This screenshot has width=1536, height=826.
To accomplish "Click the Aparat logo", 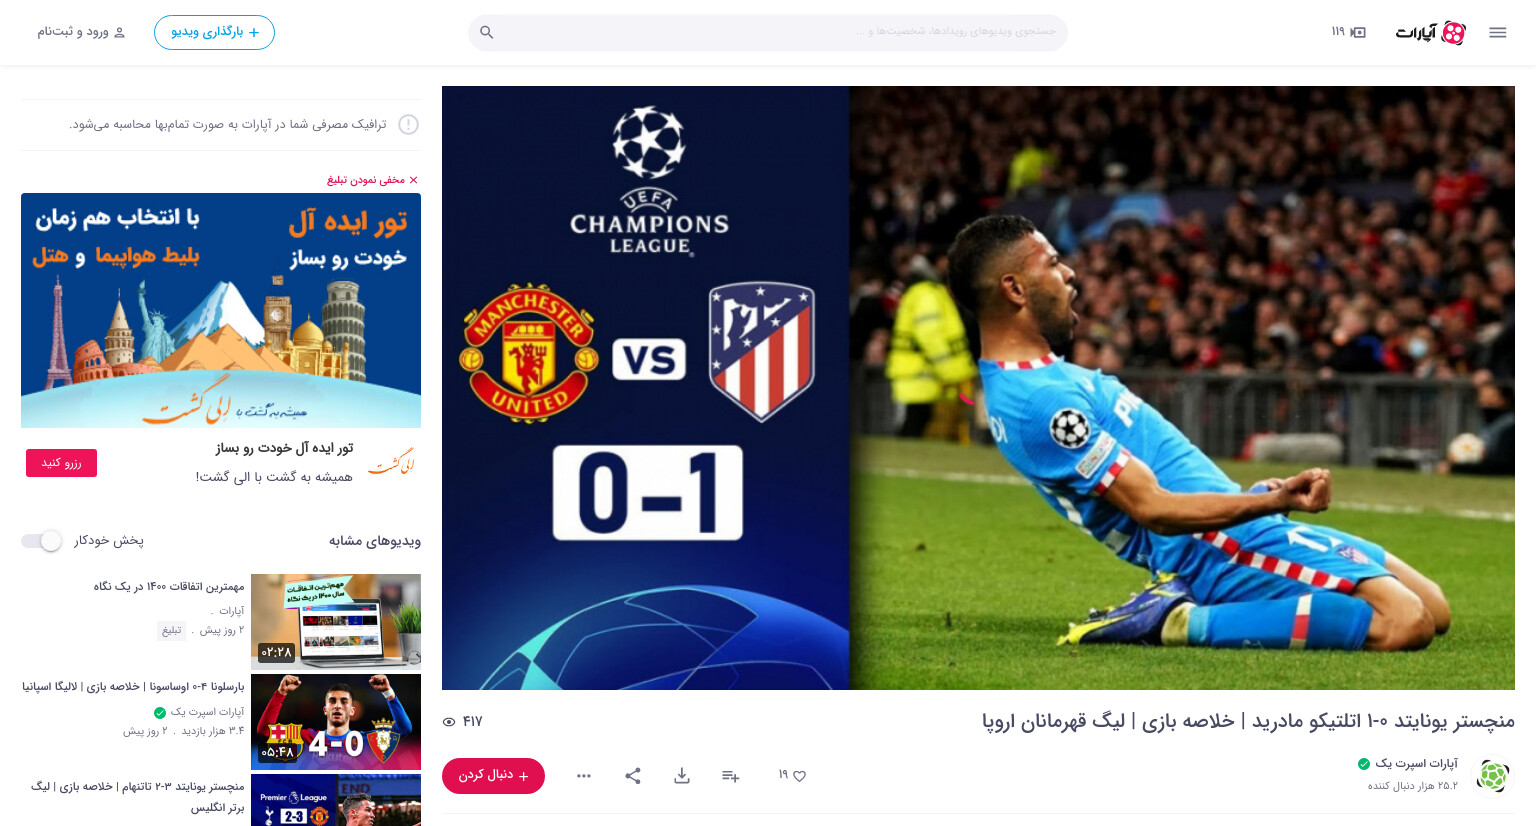I will (x=1431, y=33).
